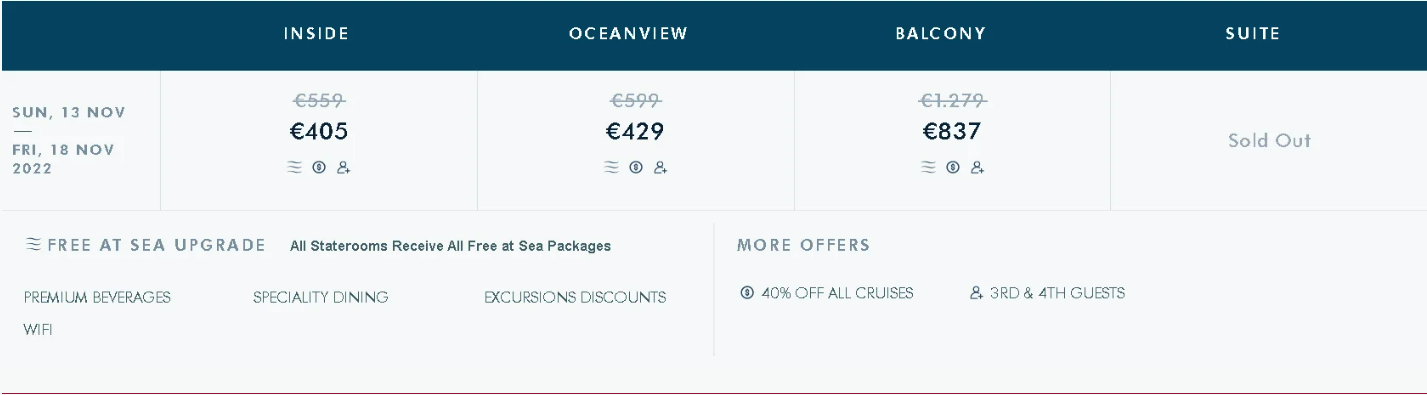Click the extra guests icon under Balcony price
The width and height of the screenshot is (1427, 395).
[x=978, y=168]
